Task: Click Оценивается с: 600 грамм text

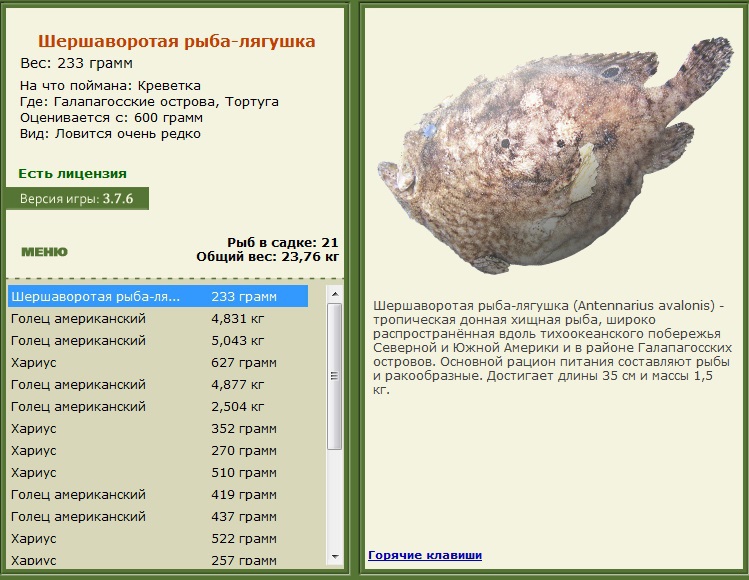Action: click(x=111, y=118)
